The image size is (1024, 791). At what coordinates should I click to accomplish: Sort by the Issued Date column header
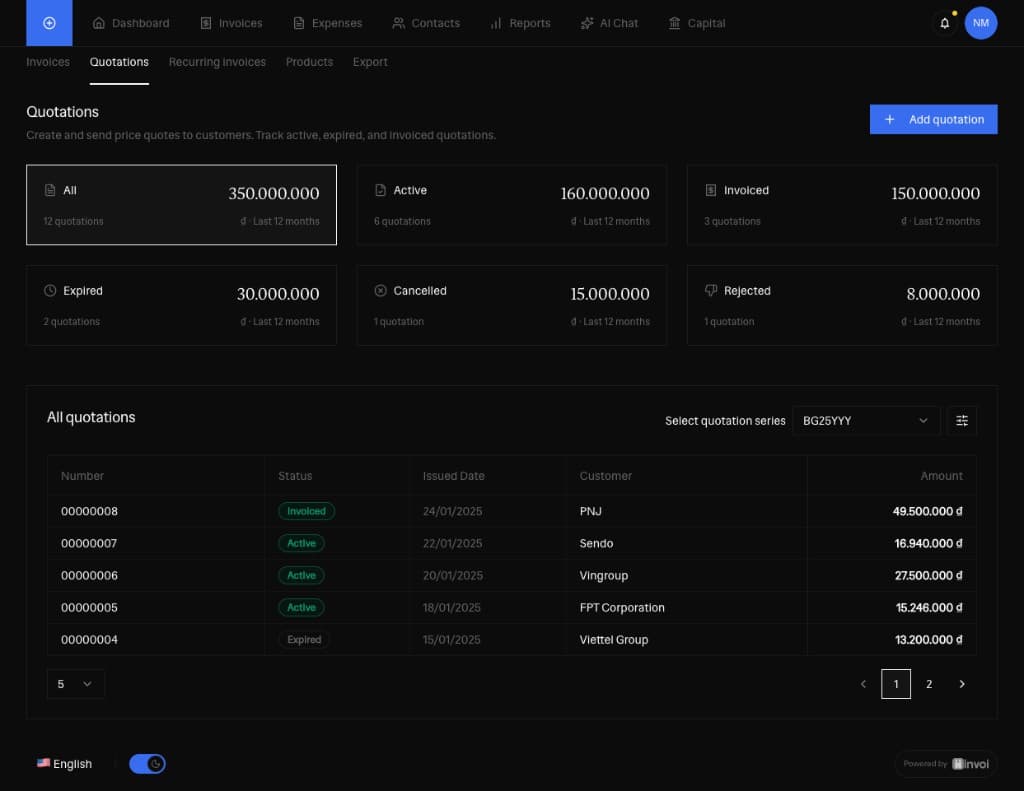453,476
